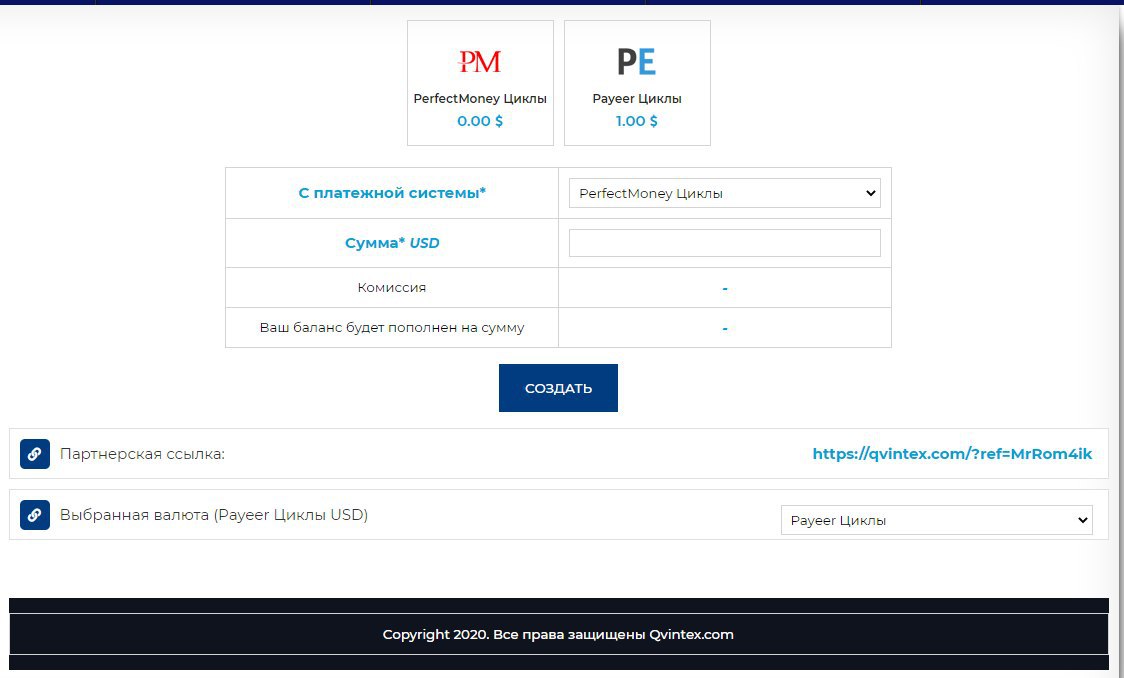Click the 'С платежной системы*' label
Screen dimensions: 1124x678
click(x=391, y=193)
